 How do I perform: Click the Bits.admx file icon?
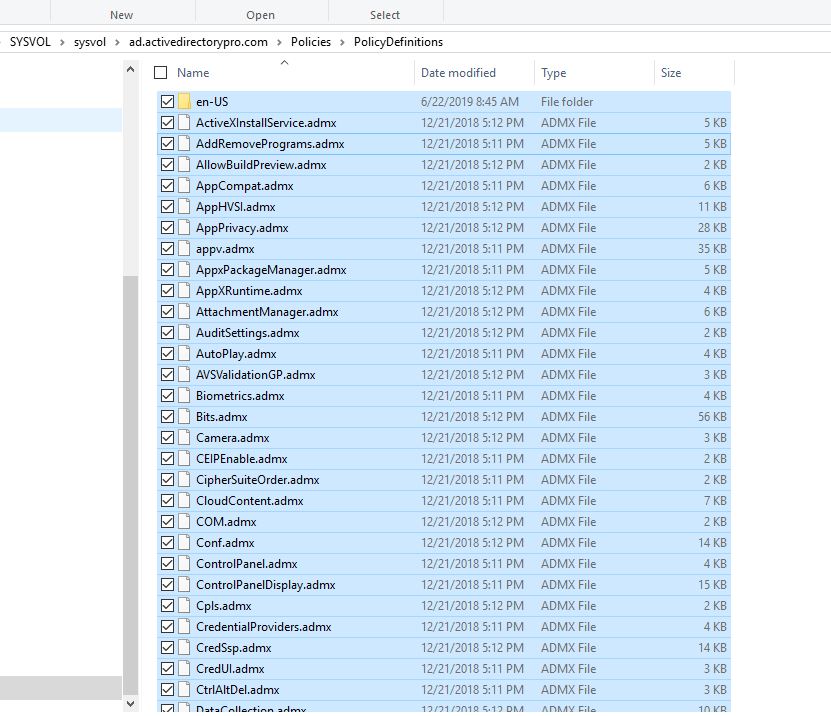pyautogui.click(x=184, y=417)
